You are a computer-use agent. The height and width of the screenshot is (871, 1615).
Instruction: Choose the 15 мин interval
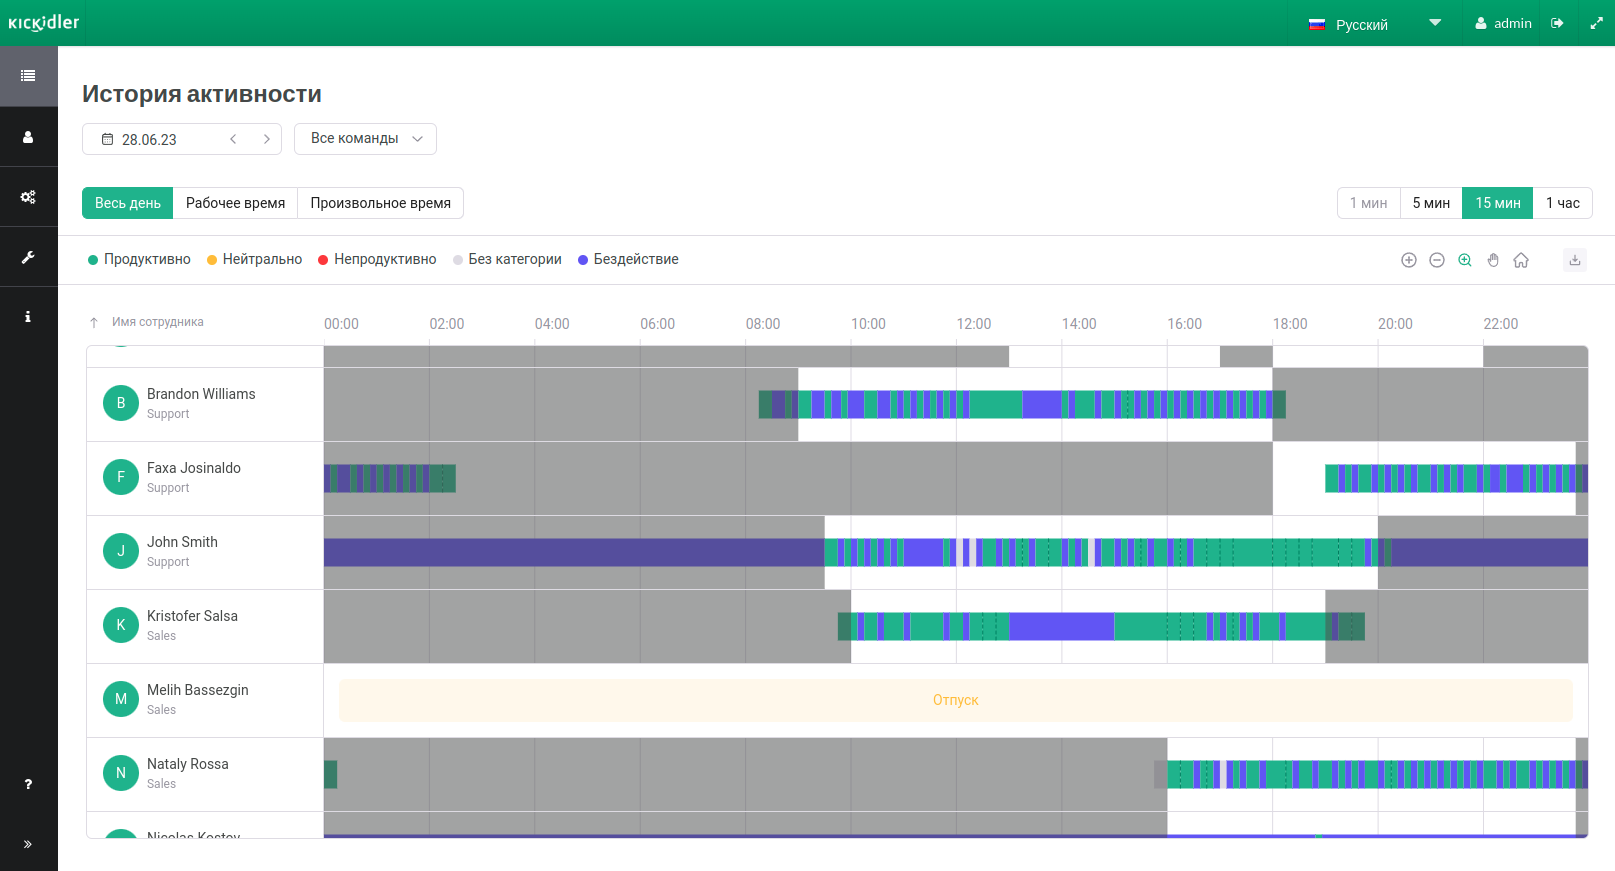pos(1498,203)
